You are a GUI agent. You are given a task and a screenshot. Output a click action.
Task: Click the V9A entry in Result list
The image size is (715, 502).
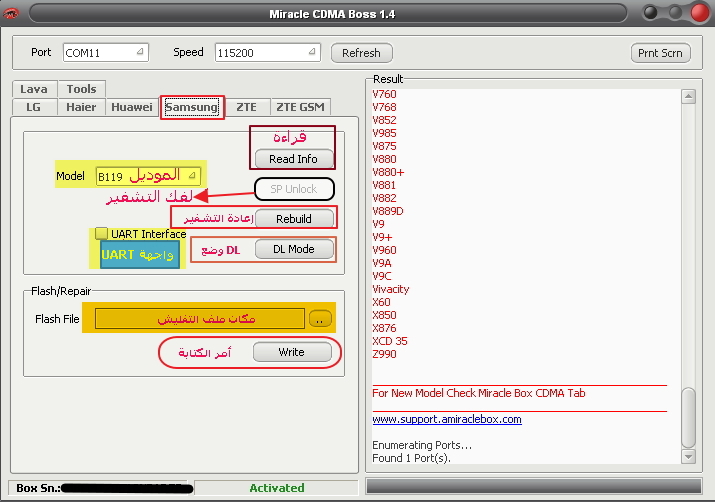click(x=382, y=263)
